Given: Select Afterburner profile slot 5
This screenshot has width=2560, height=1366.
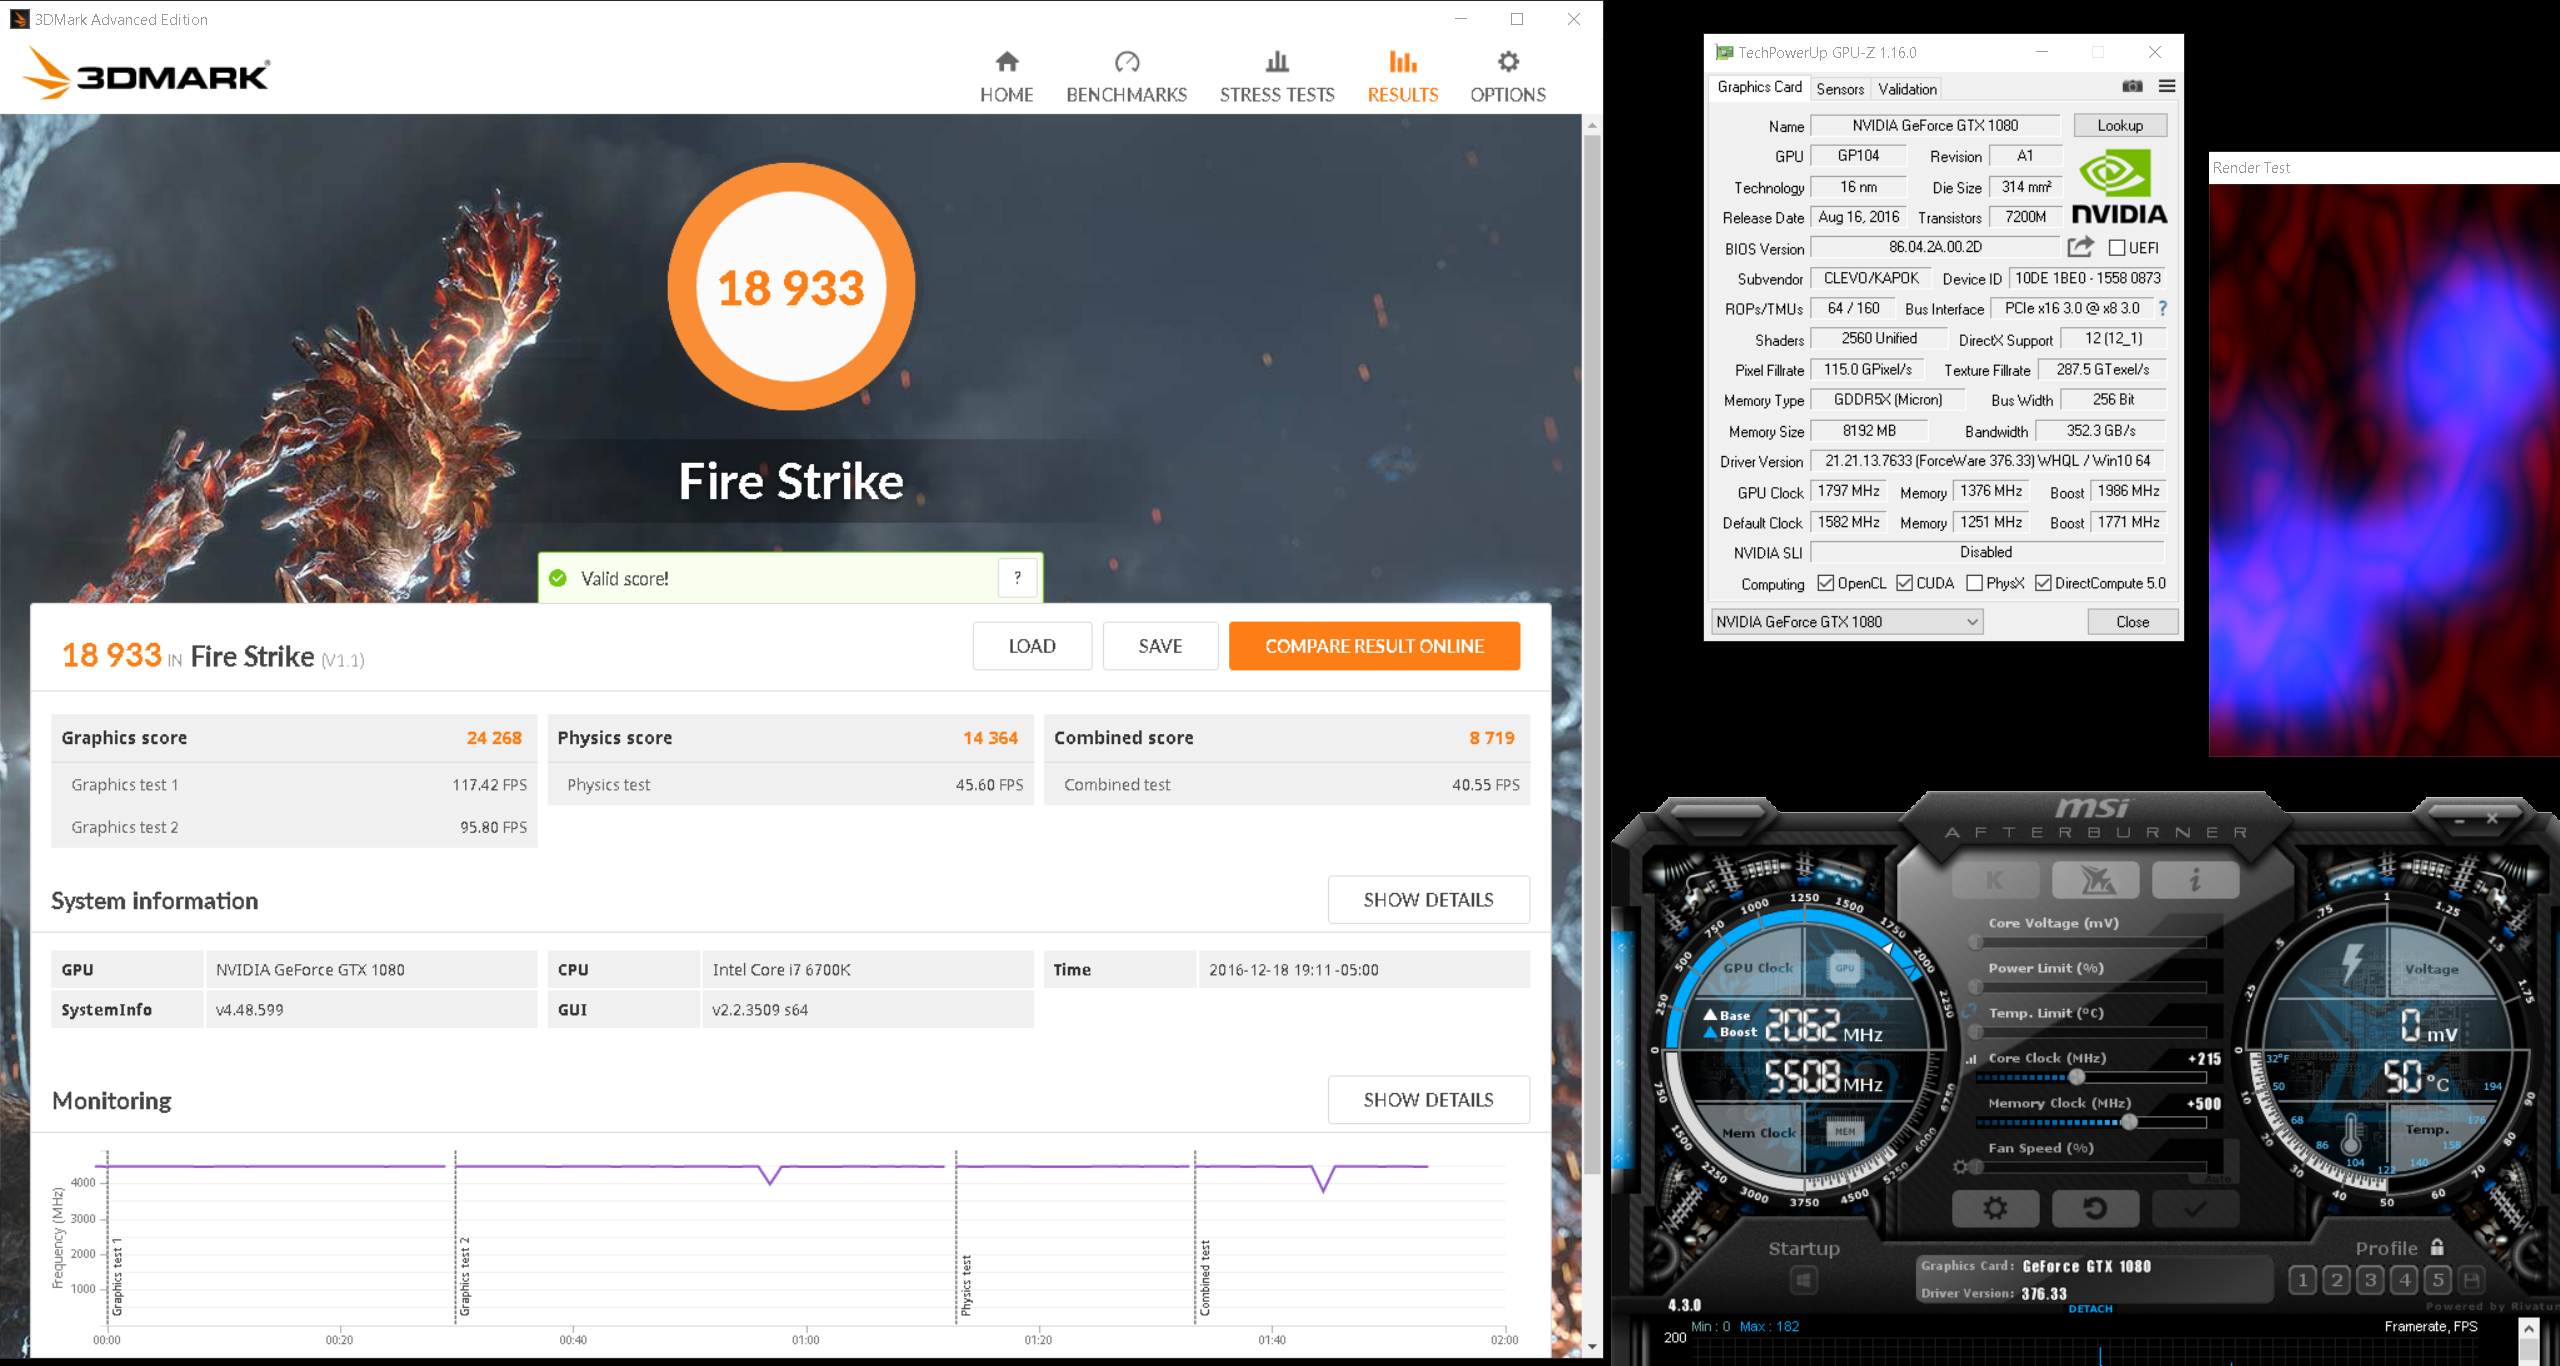Looking at the screenshot, I should point(2438,1280).
